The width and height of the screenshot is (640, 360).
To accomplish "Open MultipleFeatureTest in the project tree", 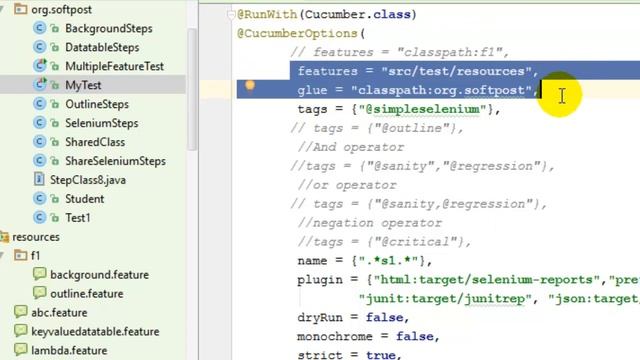I will (x=114, y=66).
